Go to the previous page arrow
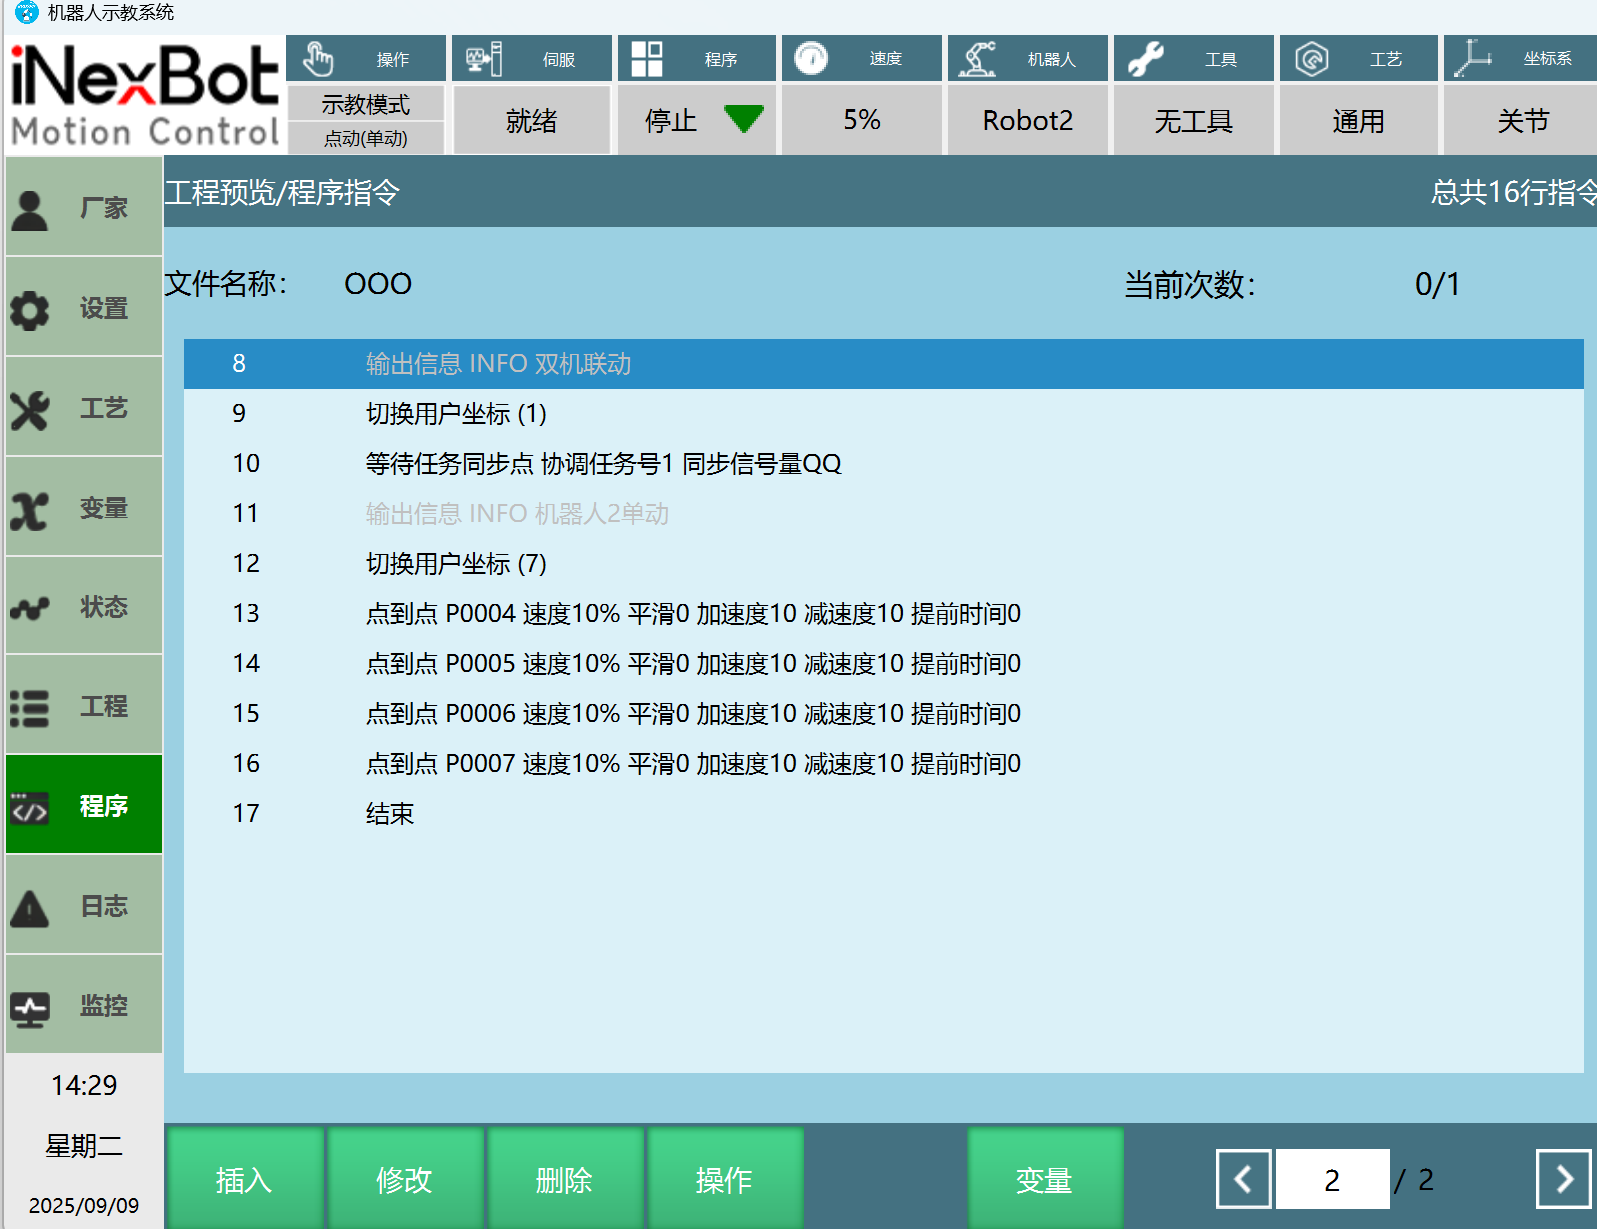Image resolution: width=1597 pixels, height=1229 pixels. point(1243,1180)
